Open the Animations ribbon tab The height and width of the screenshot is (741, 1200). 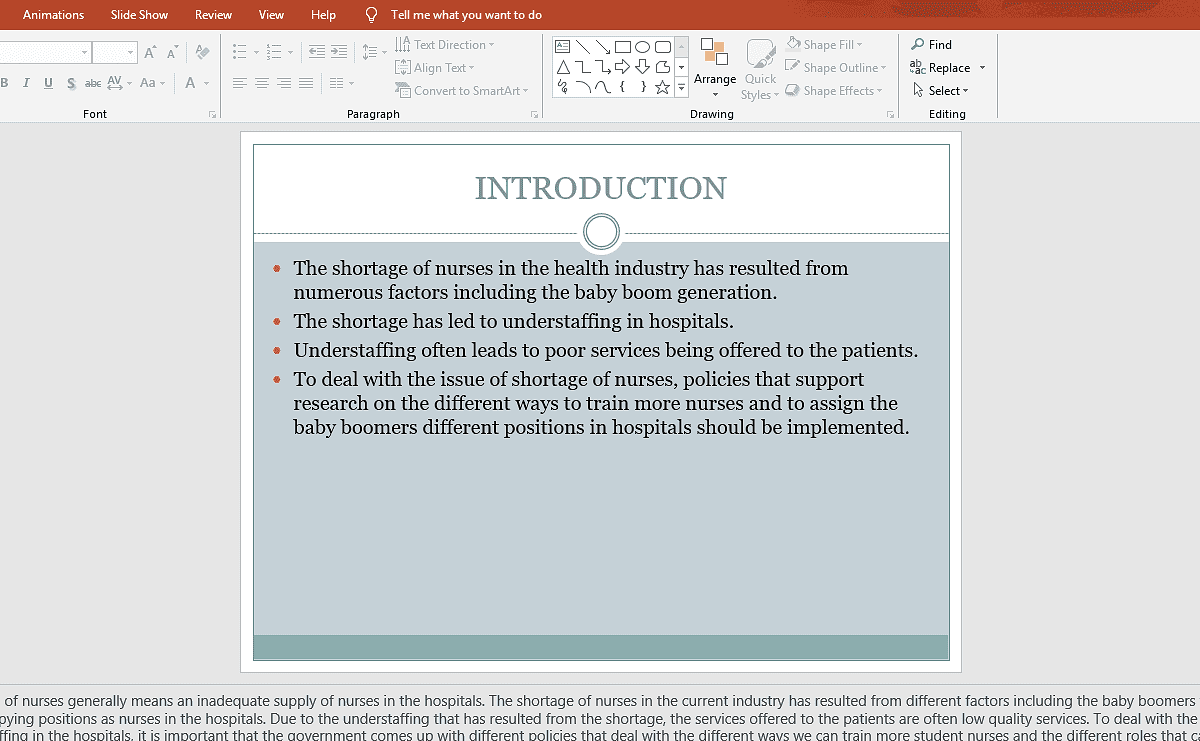click(x=54, y=15)
